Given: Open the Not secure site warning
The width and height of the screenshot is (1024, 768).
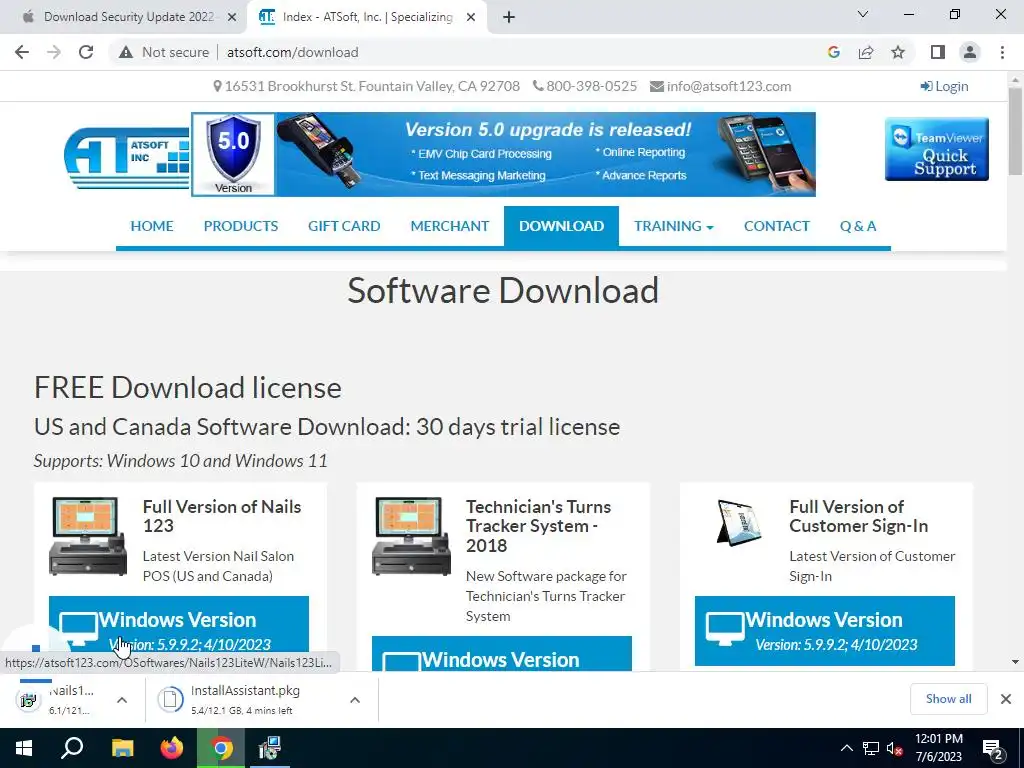Looking at the screenshot, I should point(164,52).
